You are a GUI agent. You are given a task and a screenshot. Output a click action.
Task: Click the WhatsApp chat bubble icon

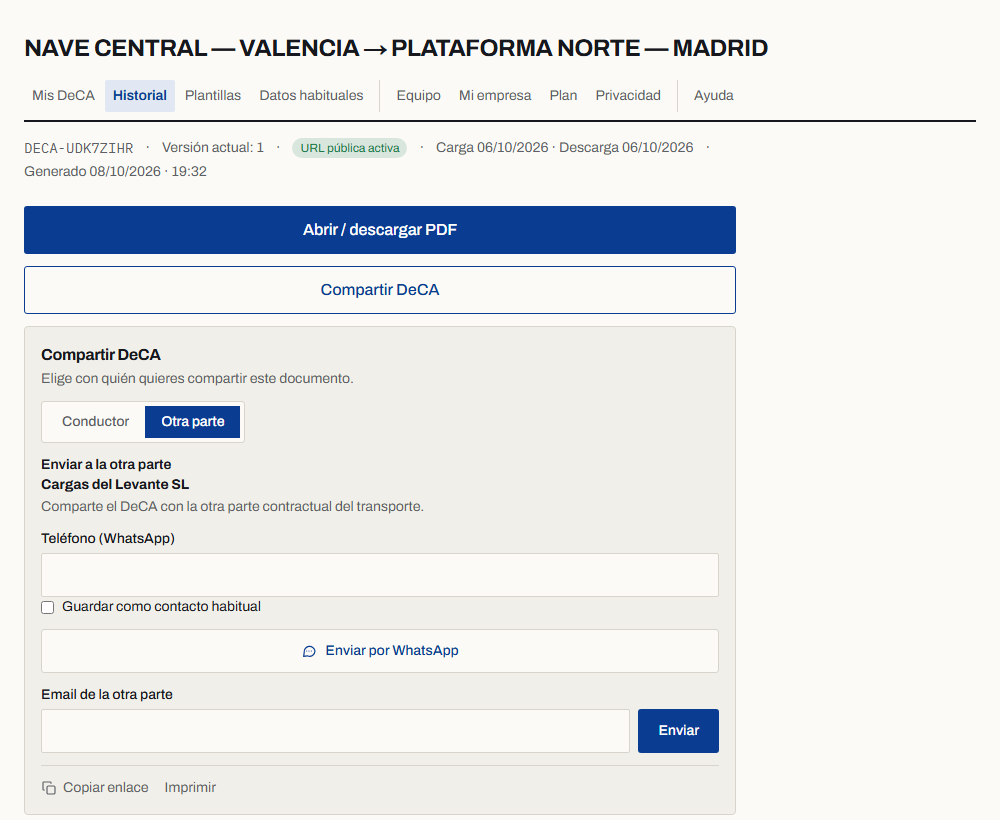[309, 651]
